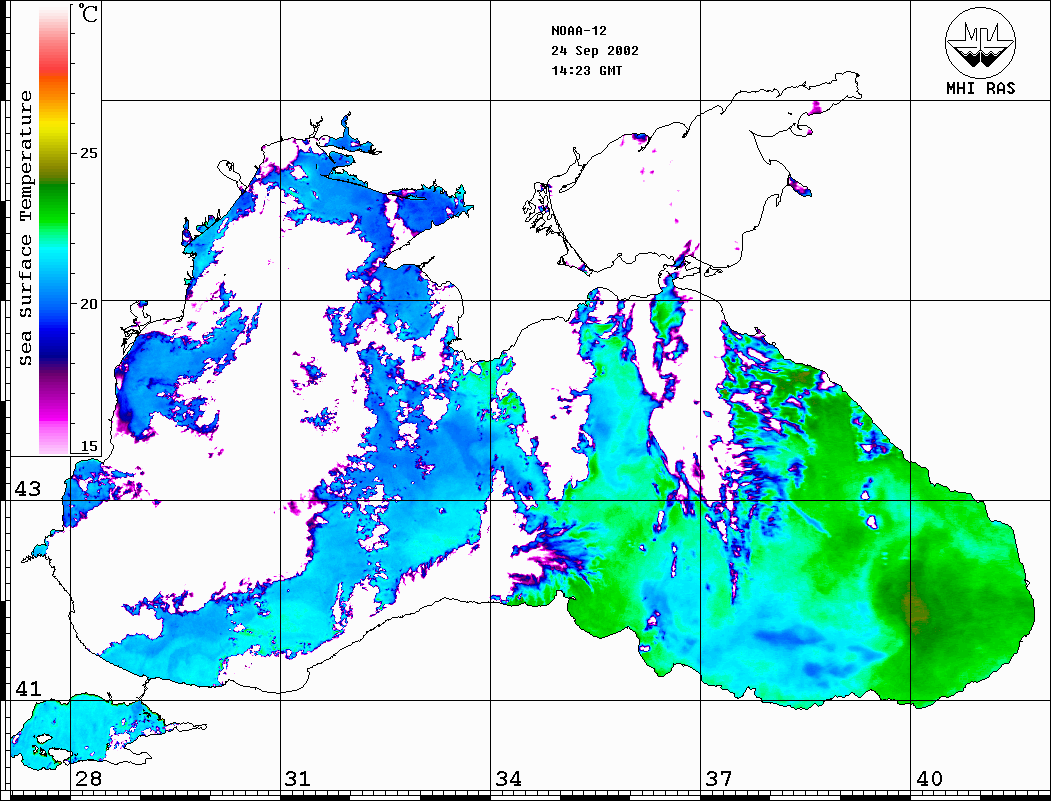This screenshot has height=801, width=1051.
Task: Click the 'NOAA-12' satellite label
Action: tap(578, 31)
